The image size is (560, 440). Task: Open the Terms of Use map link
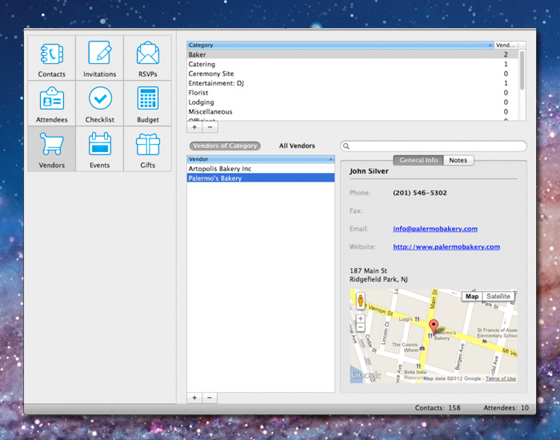[501, 379]
